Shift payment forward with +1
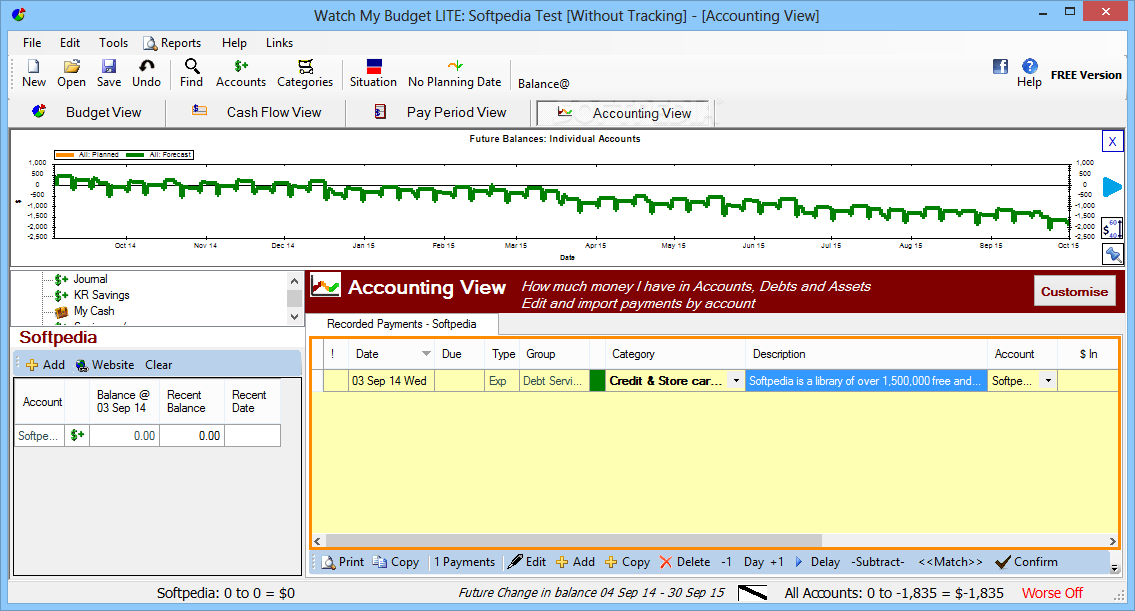This screenshot has width=1135, height=611. [777, 562]
